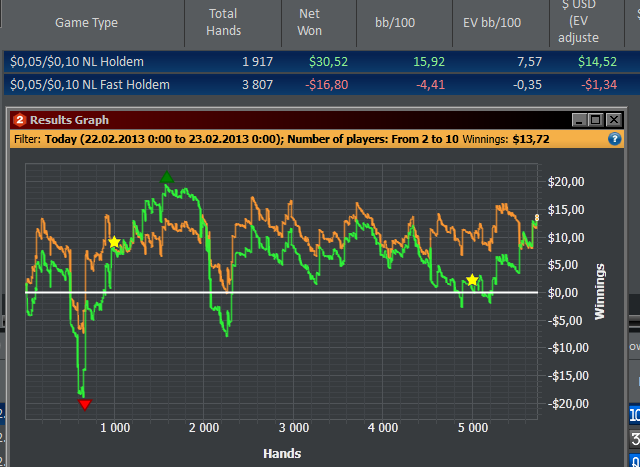Click the green triangle peak marker

tap(167, 178)
